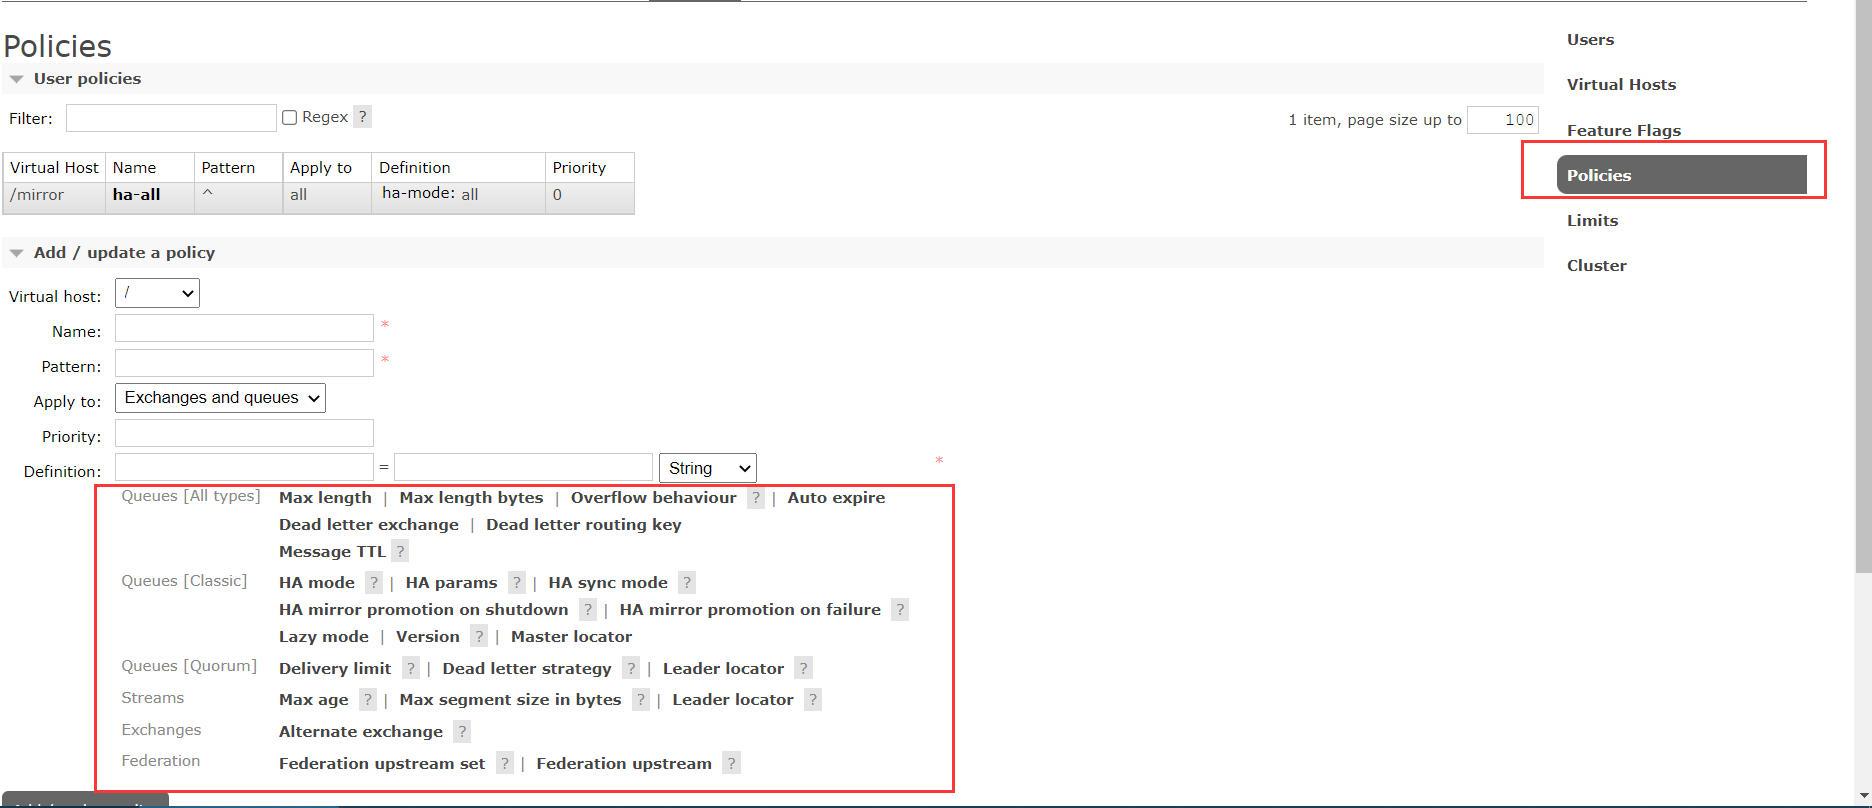
Task: Open help for Delivery limit
Action: coord(411,669)
